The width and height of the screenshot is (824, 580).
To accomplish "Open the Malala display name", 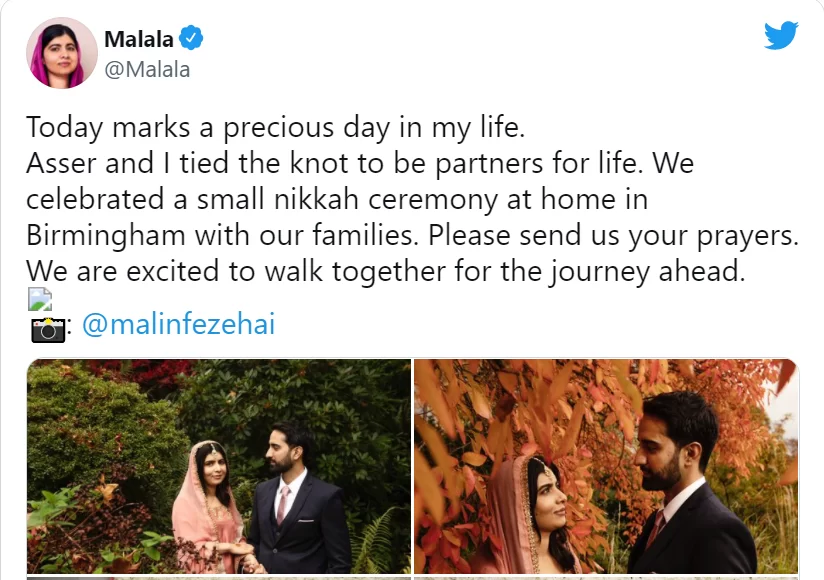I will point(138,40).
